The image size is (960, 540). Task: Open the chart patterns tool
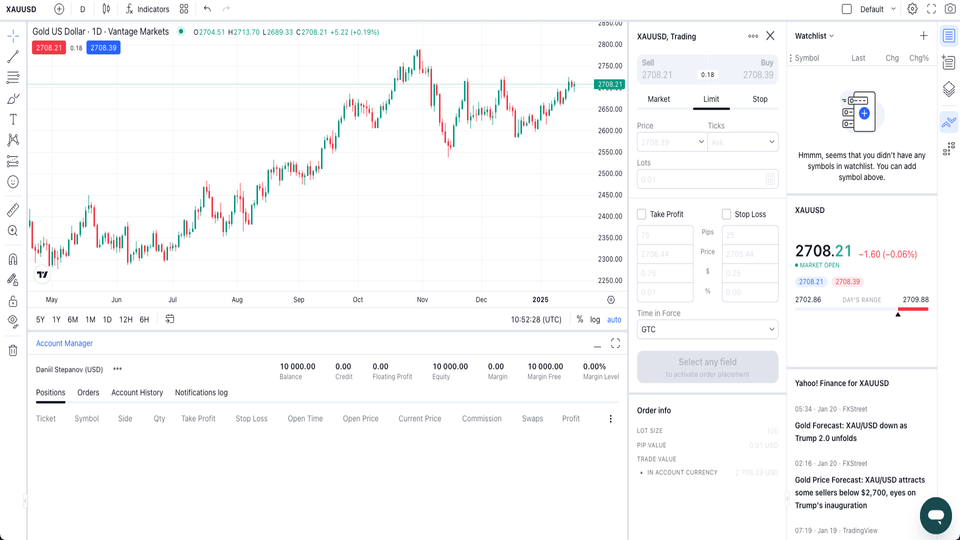click(x=13, y=140)
